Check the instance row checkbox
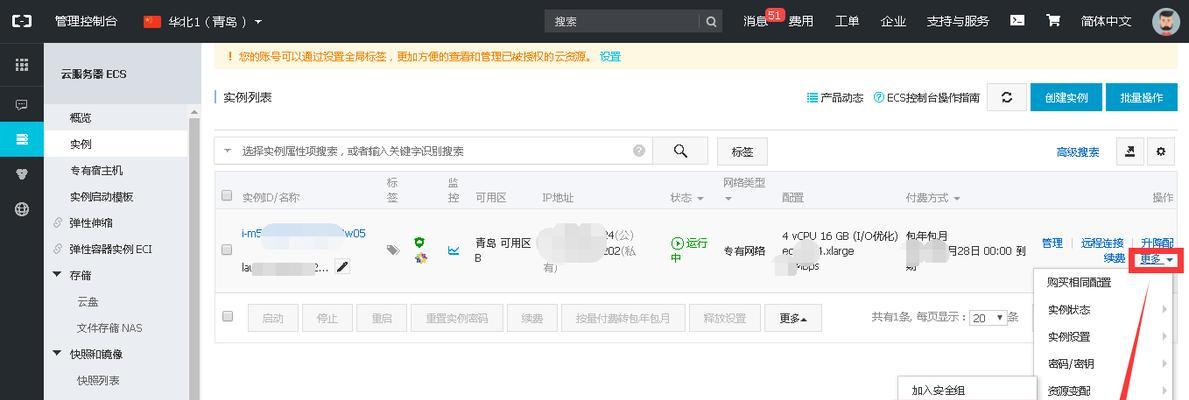The image size is (1189, 400). point(227,249)
